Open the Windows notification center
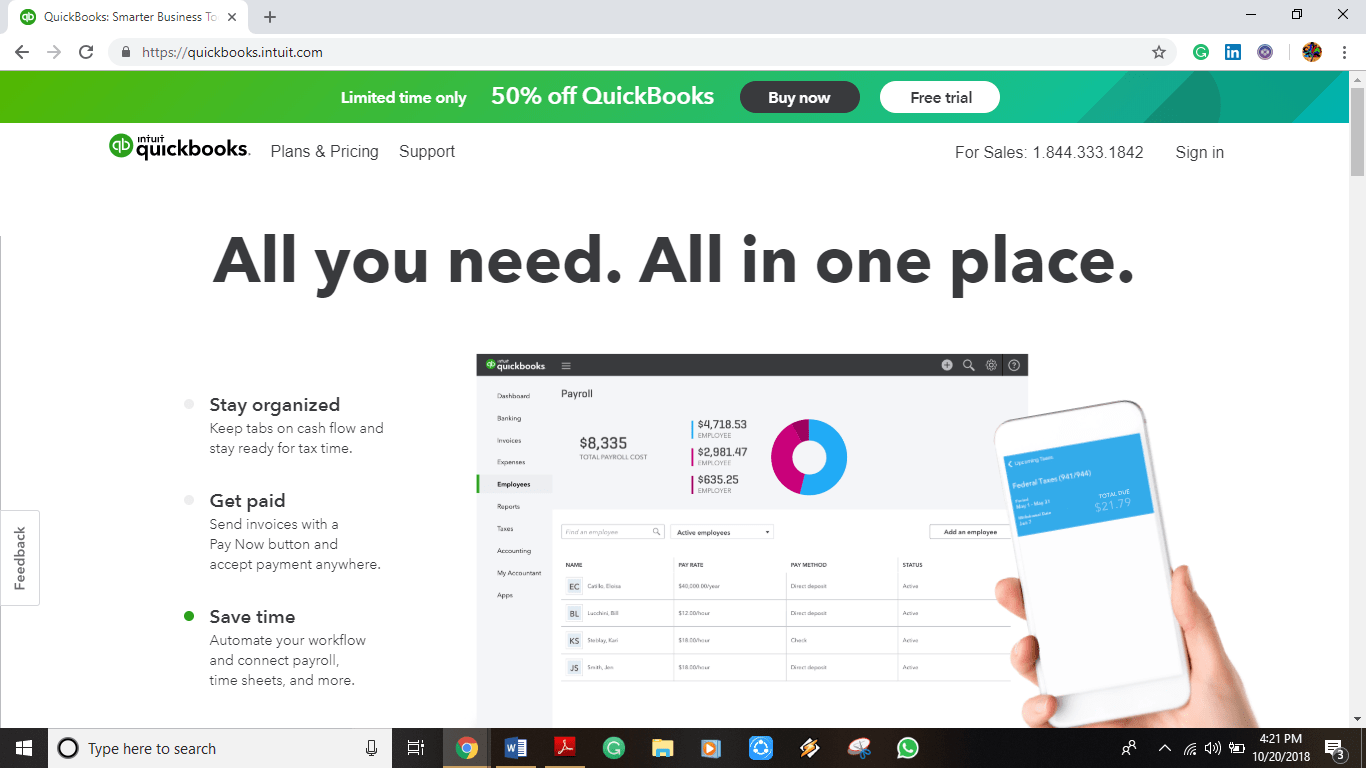Image resolution: width=1366 pixels, height=768 pixels. (x=1334, y=748)
